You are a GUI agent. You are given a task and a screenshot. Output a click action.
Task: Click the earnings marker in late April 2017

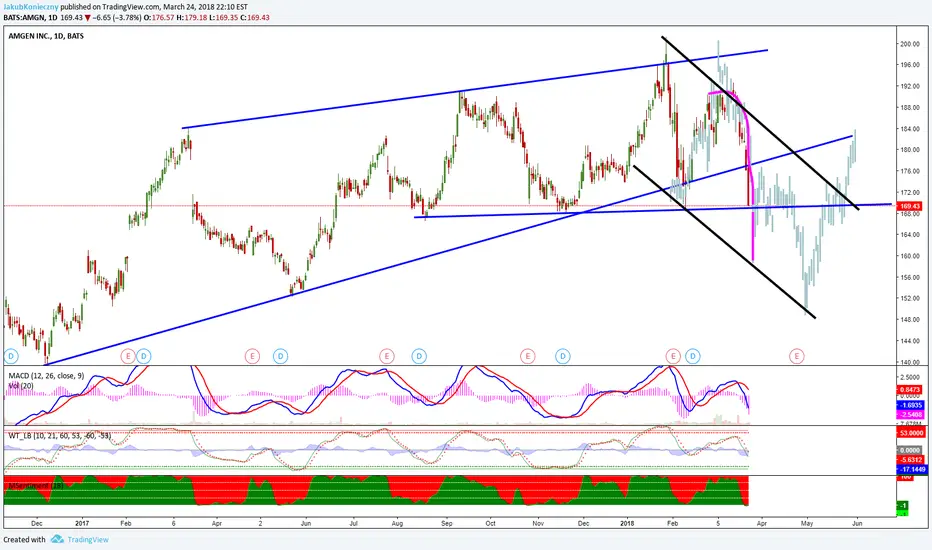(x=253, y=357)
